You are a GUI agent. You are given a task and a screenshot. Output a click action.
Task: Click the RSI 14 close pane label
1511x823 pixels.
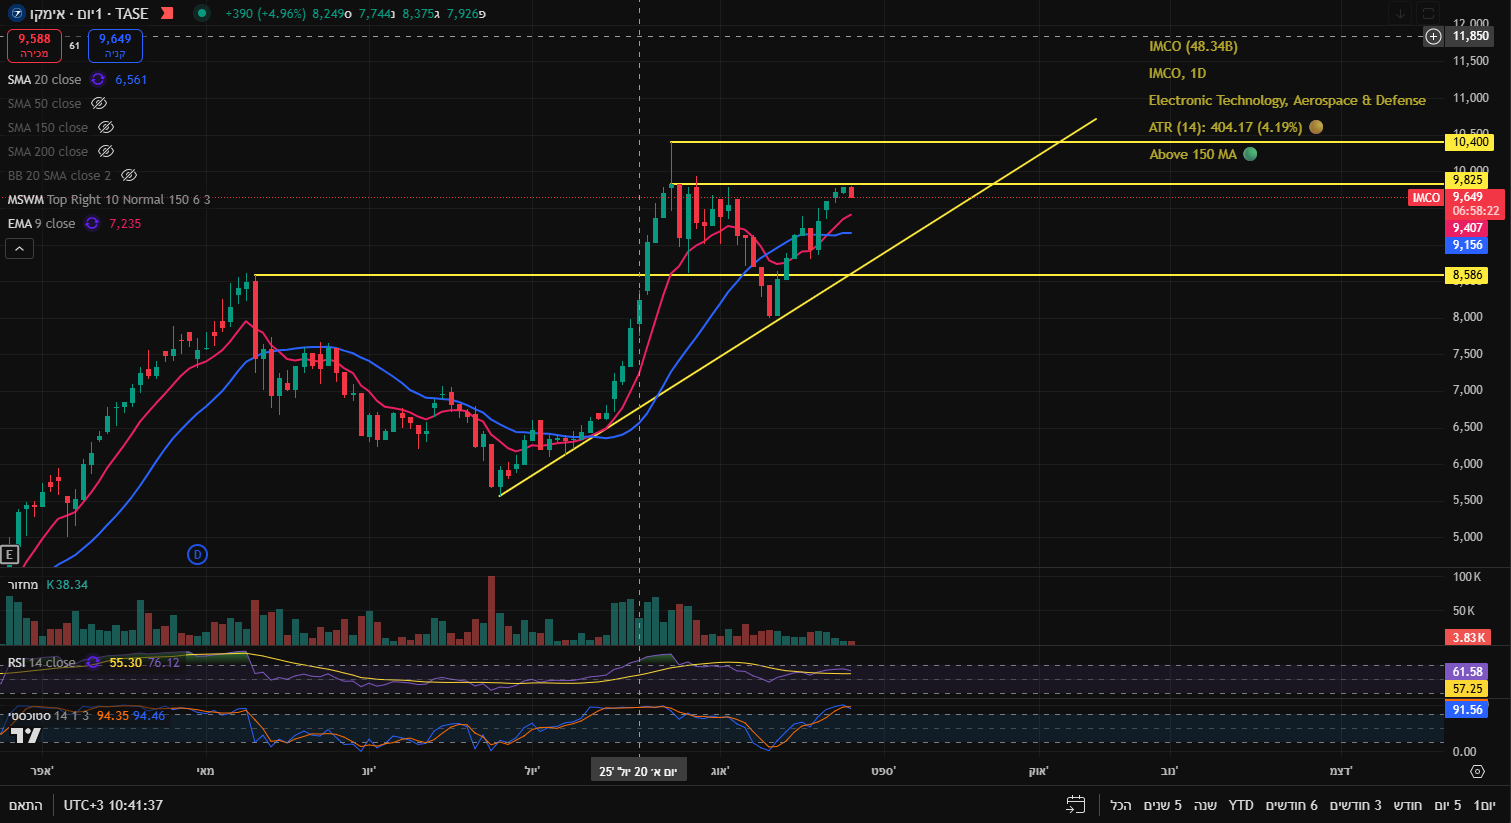(x=41, y=663)
